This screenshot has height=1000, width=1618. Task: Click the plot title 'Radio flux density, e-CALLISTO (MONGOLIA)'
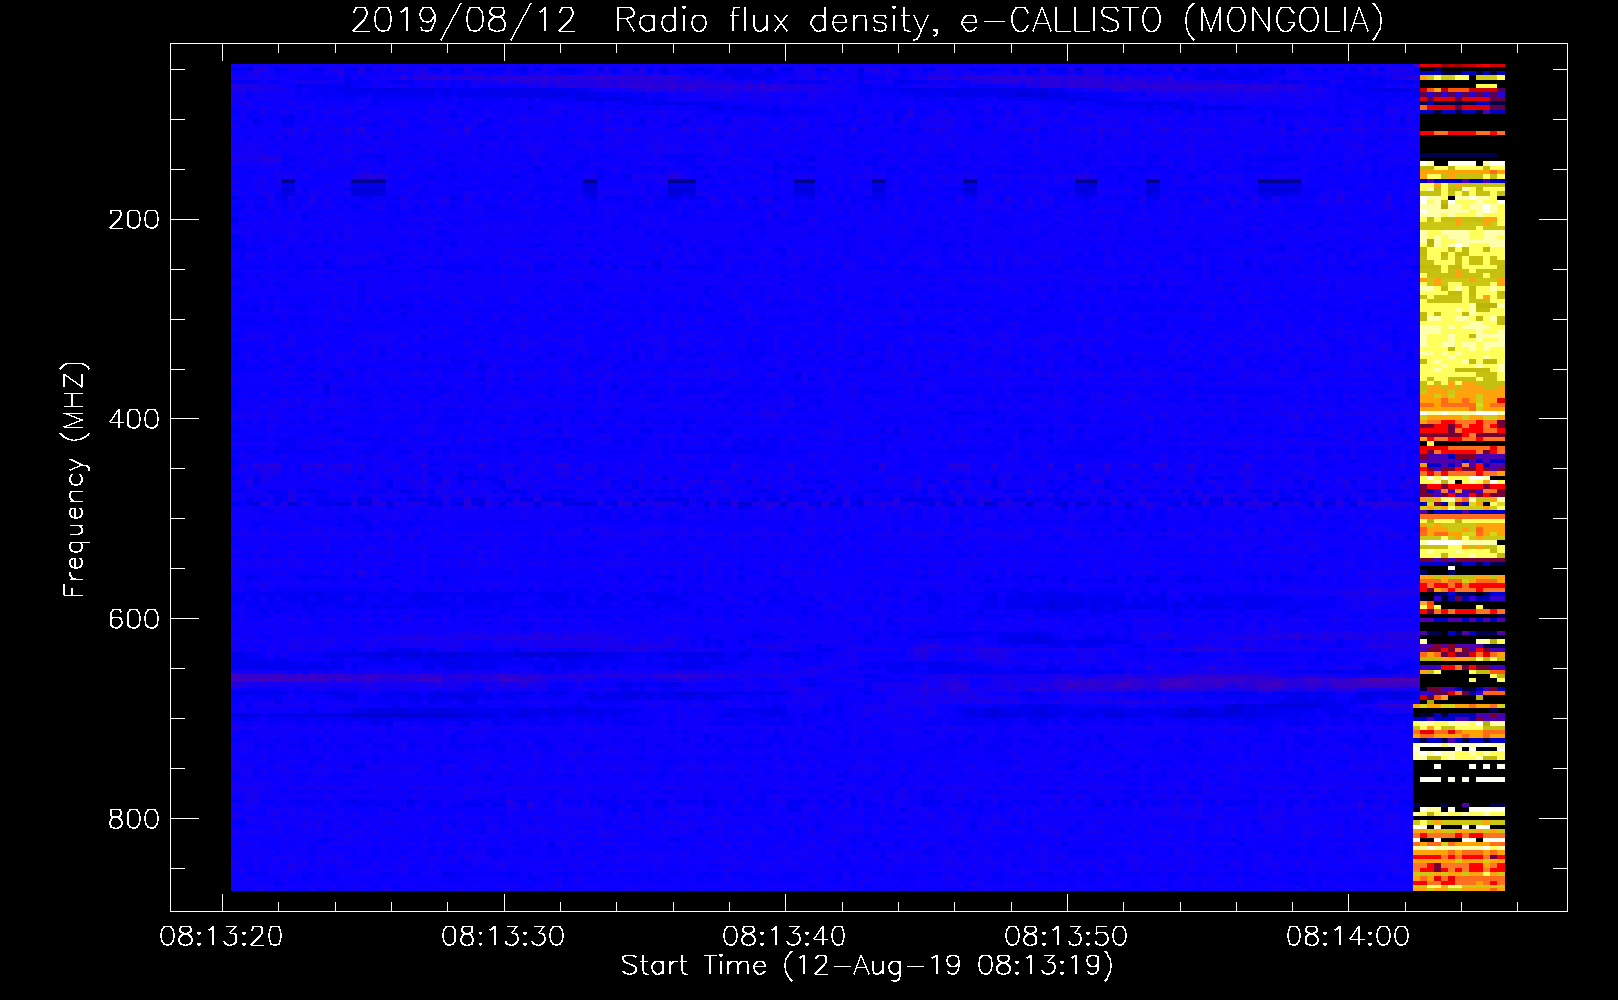coord(999,20)
